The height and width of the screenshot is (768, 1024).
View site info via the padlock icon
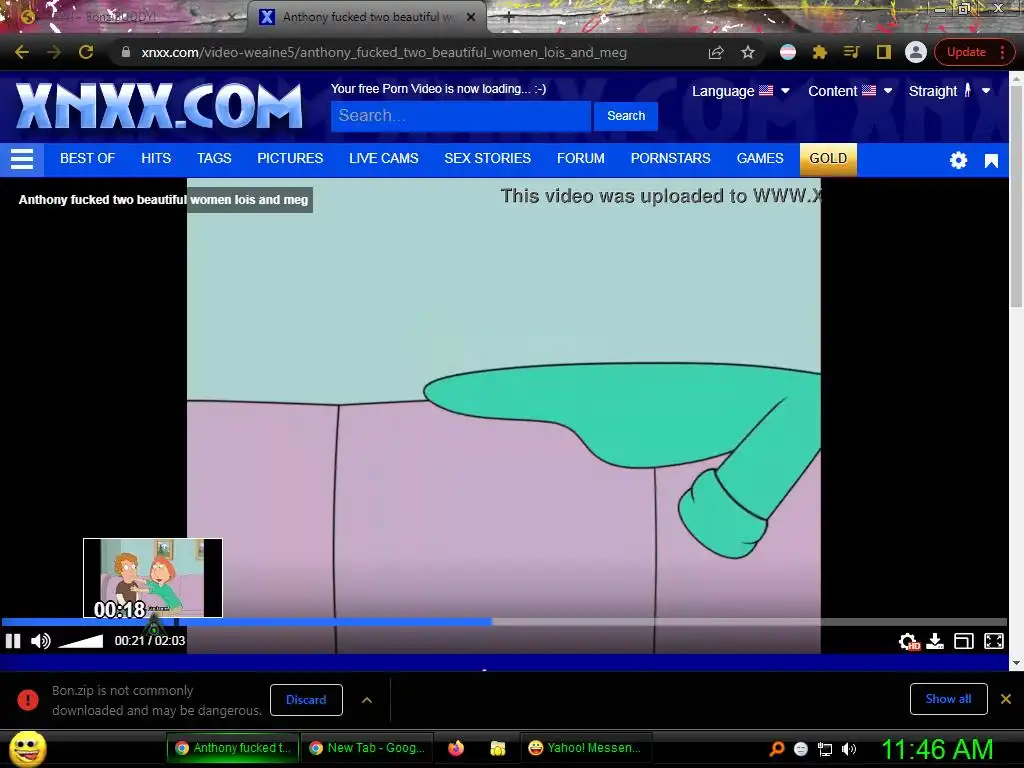126,52
